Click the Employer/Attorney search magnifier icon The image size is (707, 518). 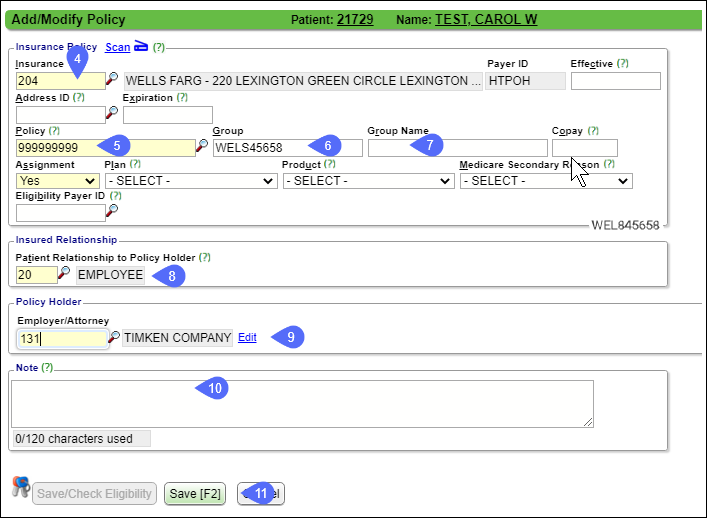tap(114, 338)
